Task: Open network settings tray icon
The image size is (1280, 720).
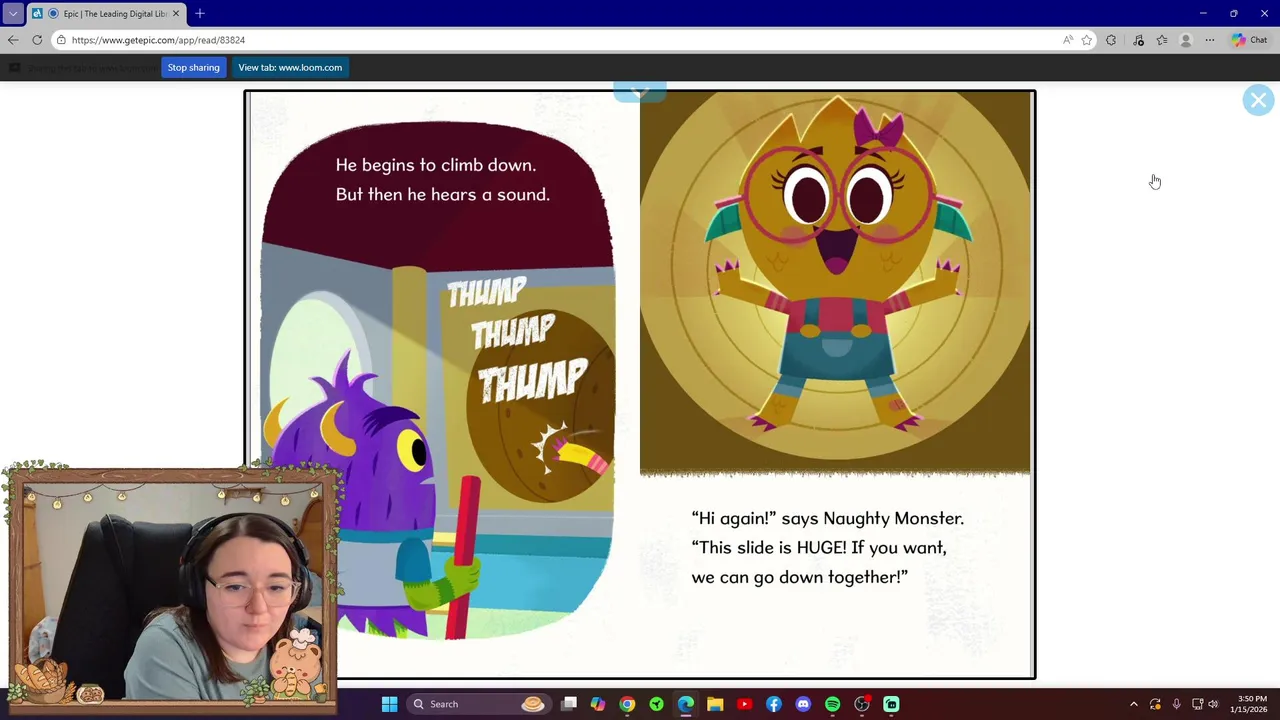Action: tap(1197, 704)
